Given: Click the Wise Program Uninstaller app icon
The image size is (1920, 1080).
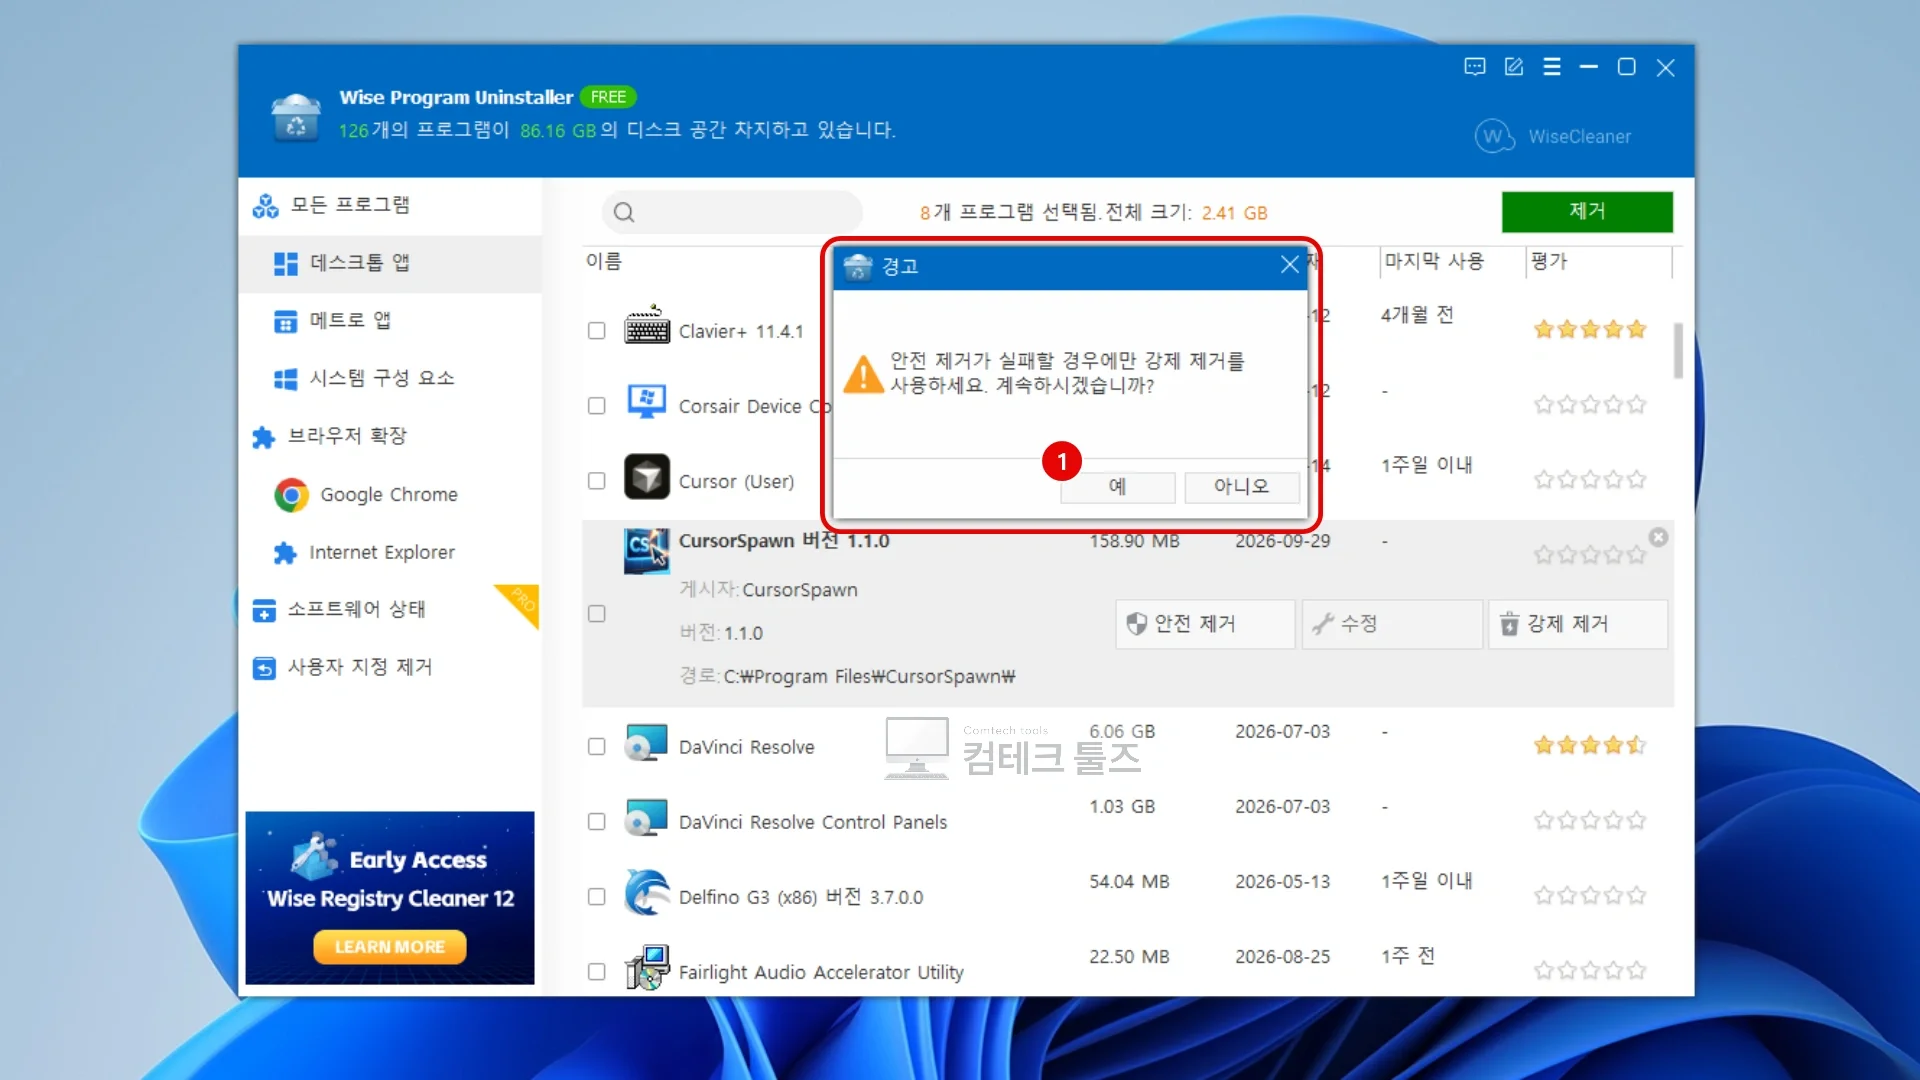Looking at the screenshot, I should (296, 117).
